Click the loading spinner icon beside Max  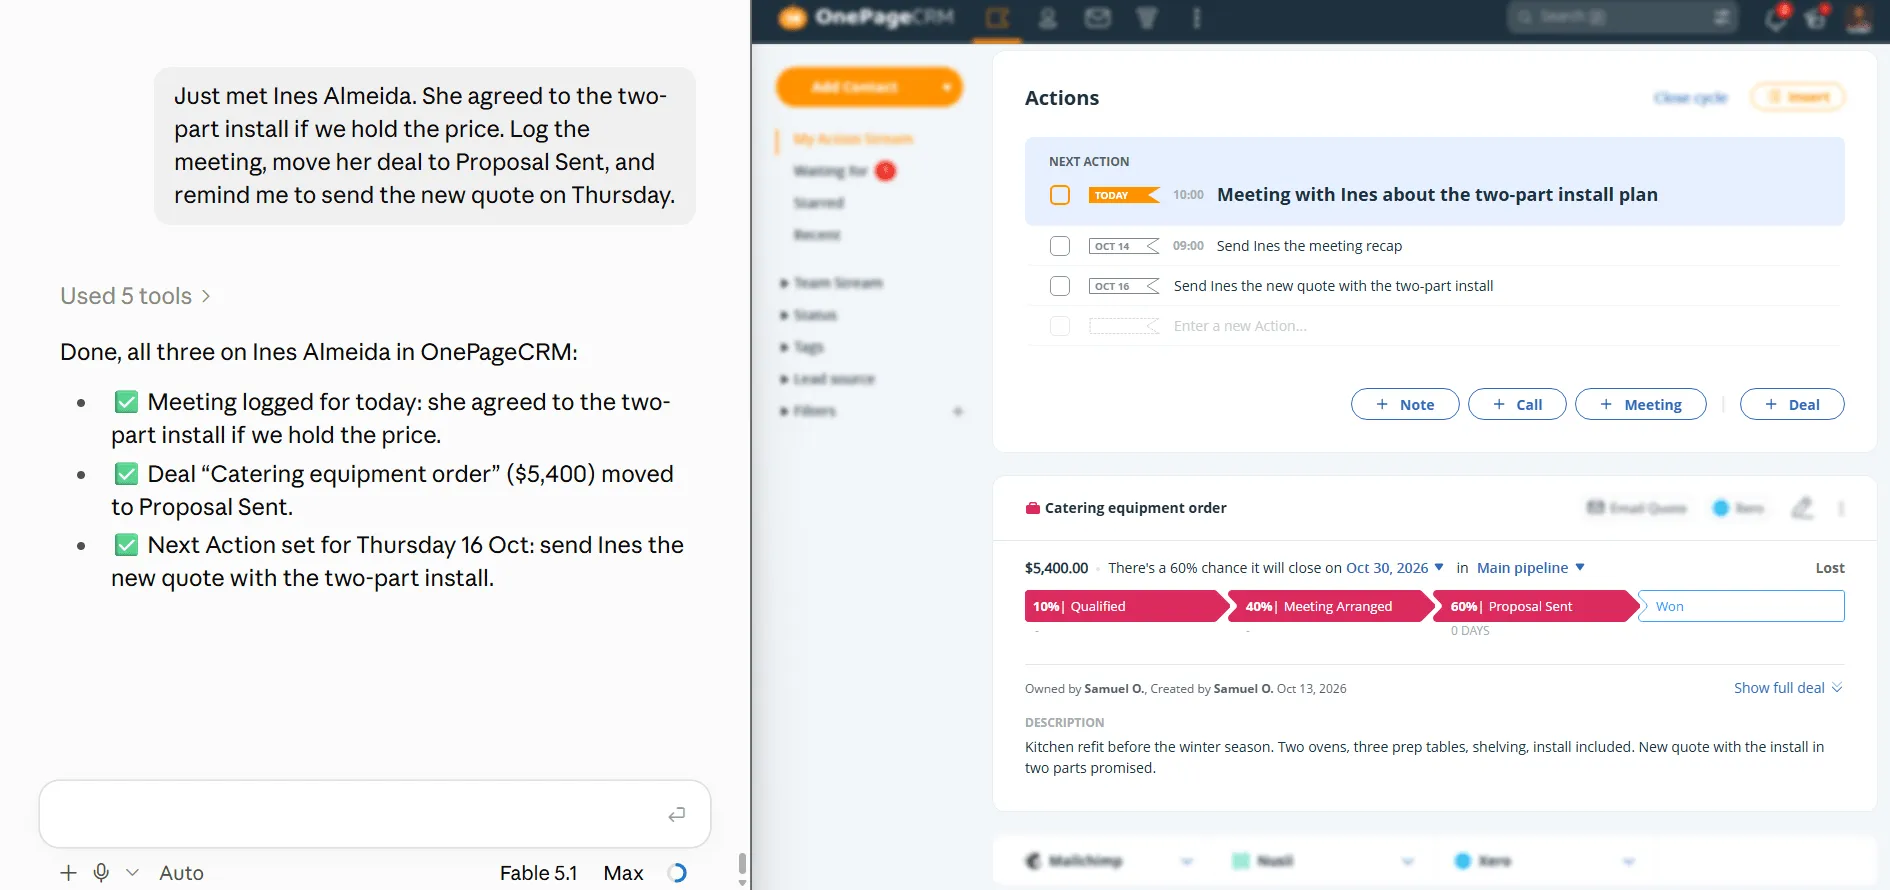pos(677,873)
